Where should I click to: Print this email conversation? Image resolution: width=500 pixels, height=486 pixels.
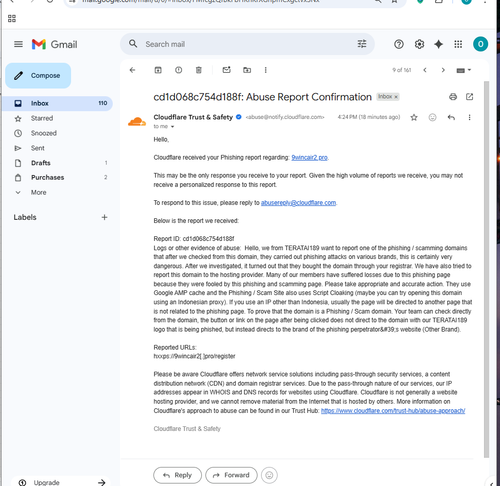point(453,97)
